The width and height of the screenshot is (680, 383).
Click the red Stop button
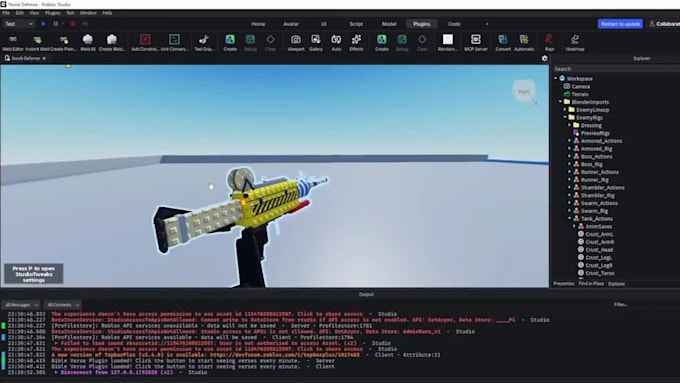click(73, 24)
